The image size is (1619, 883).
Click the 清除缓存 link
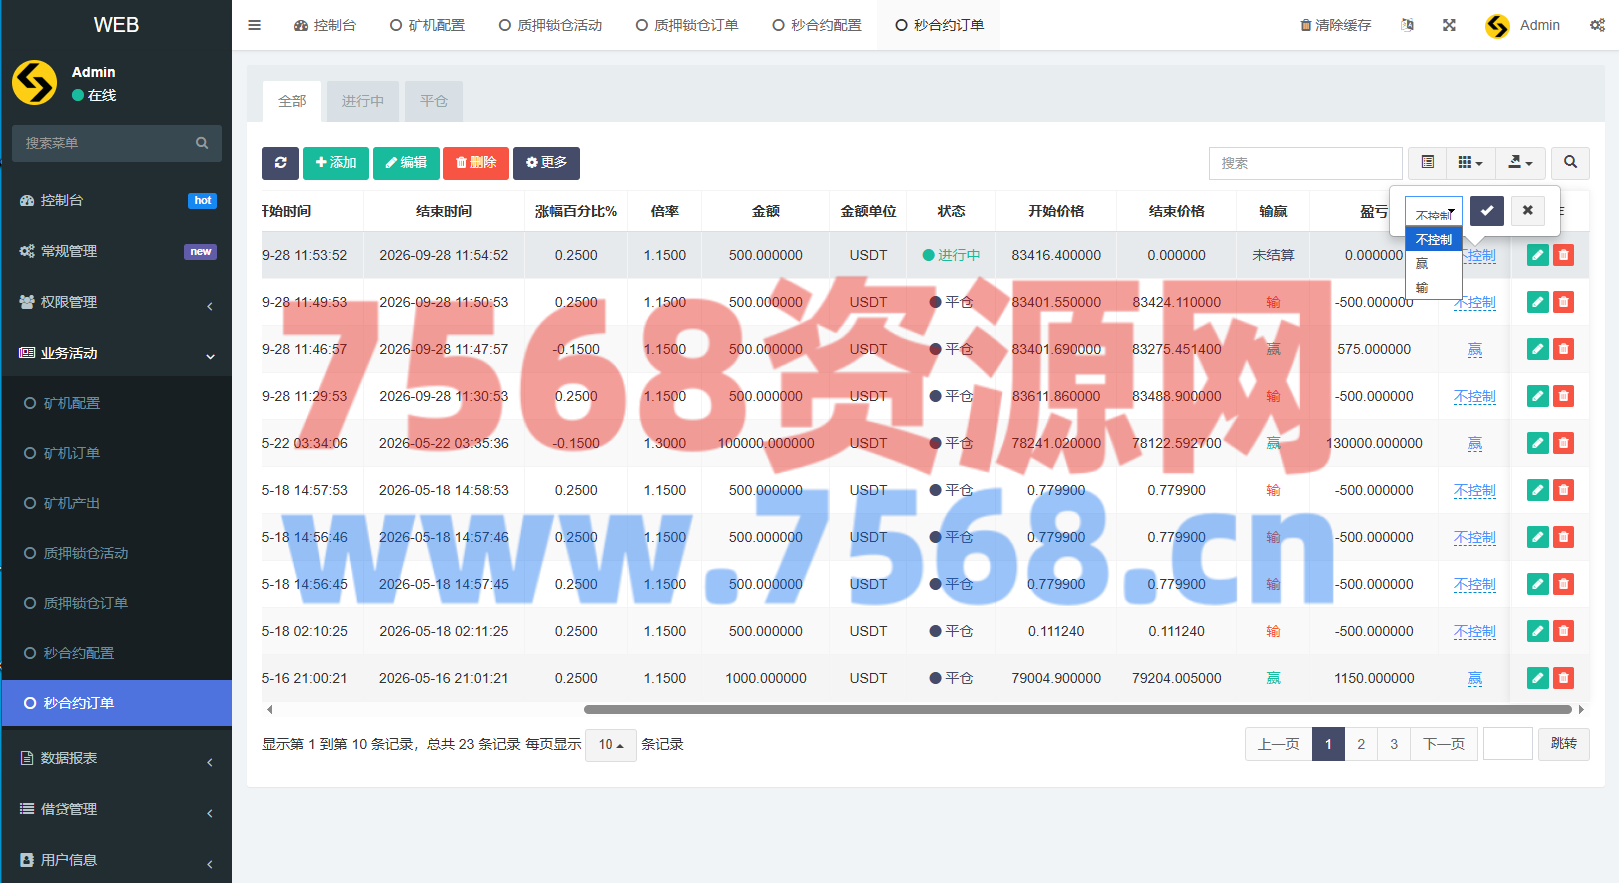pyautogui.click(x=1335, y=25)
